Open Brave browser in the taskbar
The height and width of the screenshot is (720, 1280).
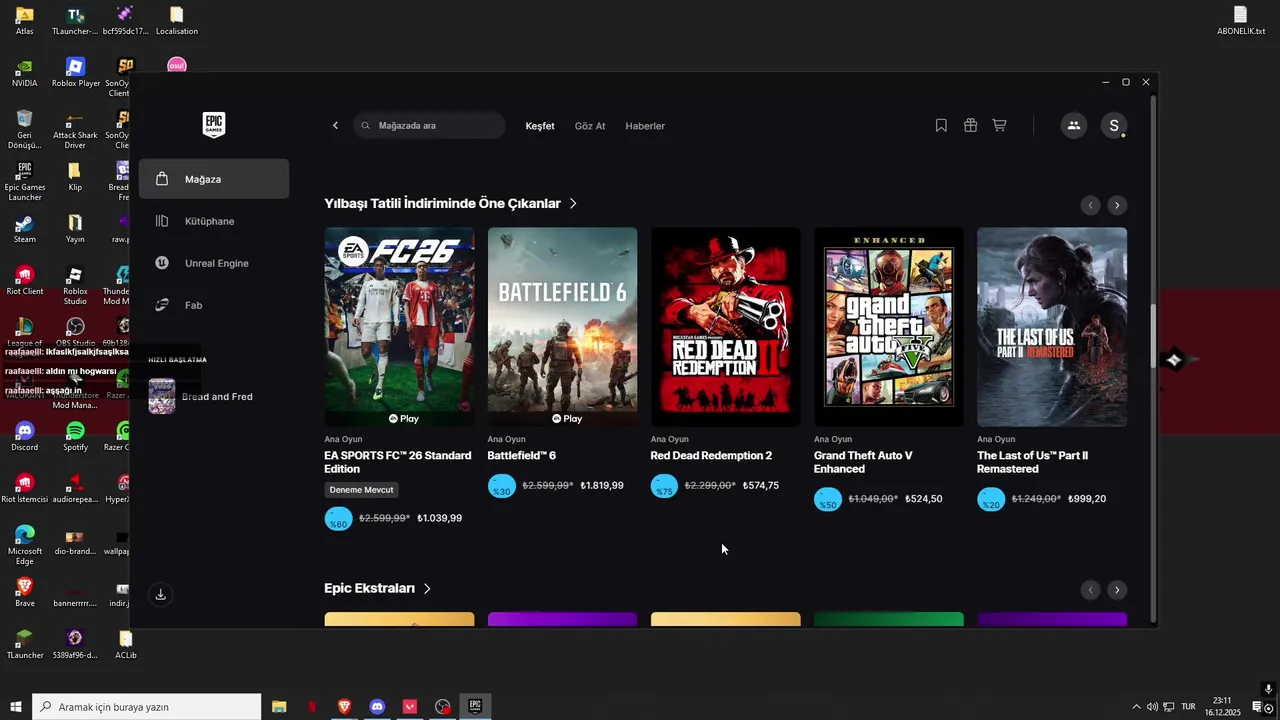pyautogui.click(x=344, y=707)
